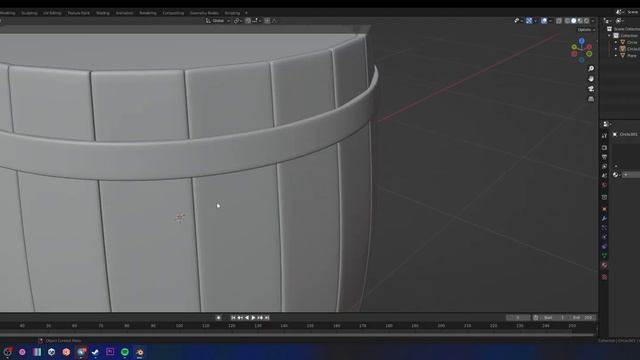Switch to the UV Editing workspace tab
Image resolution: width=640 pixels, height=360 pixels.
pyautogui.click(x=52, y=13)
